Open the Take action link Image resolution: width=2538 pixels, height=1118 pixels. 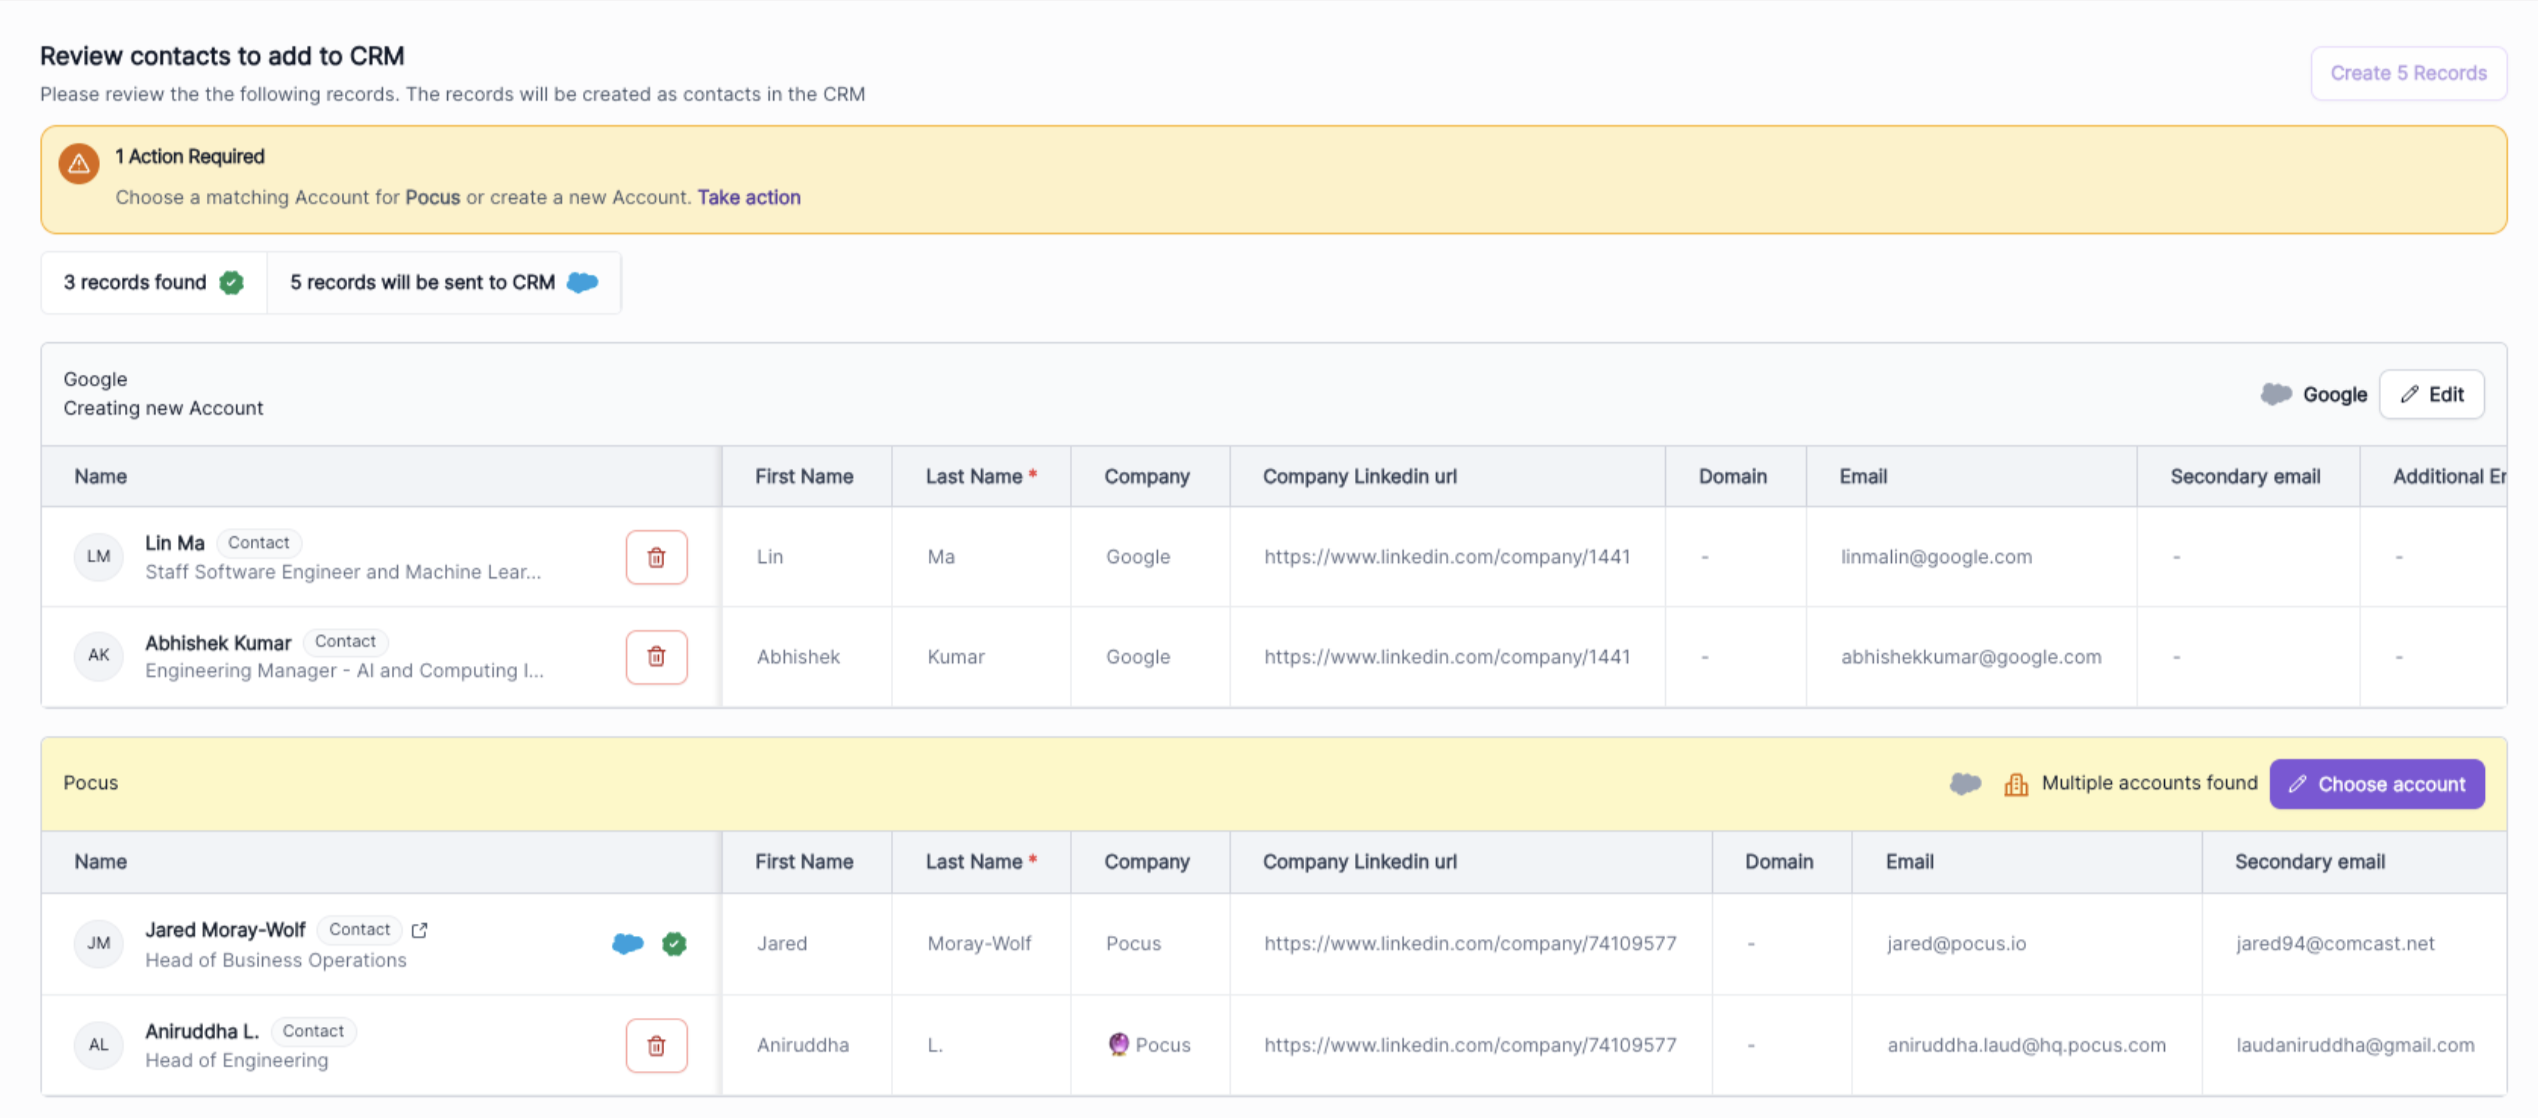pos(749,197)
